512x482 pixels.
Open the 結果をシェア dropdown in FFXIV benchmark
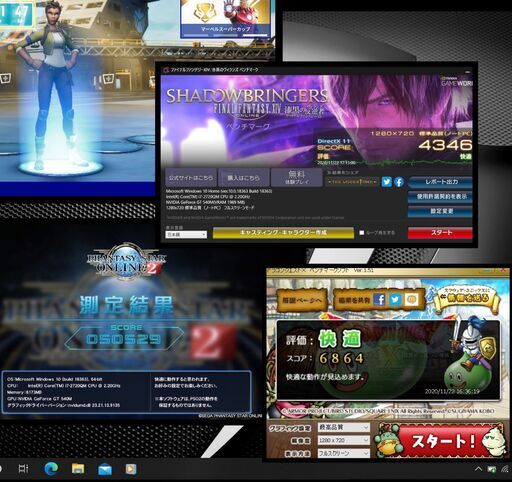(352, 182)
